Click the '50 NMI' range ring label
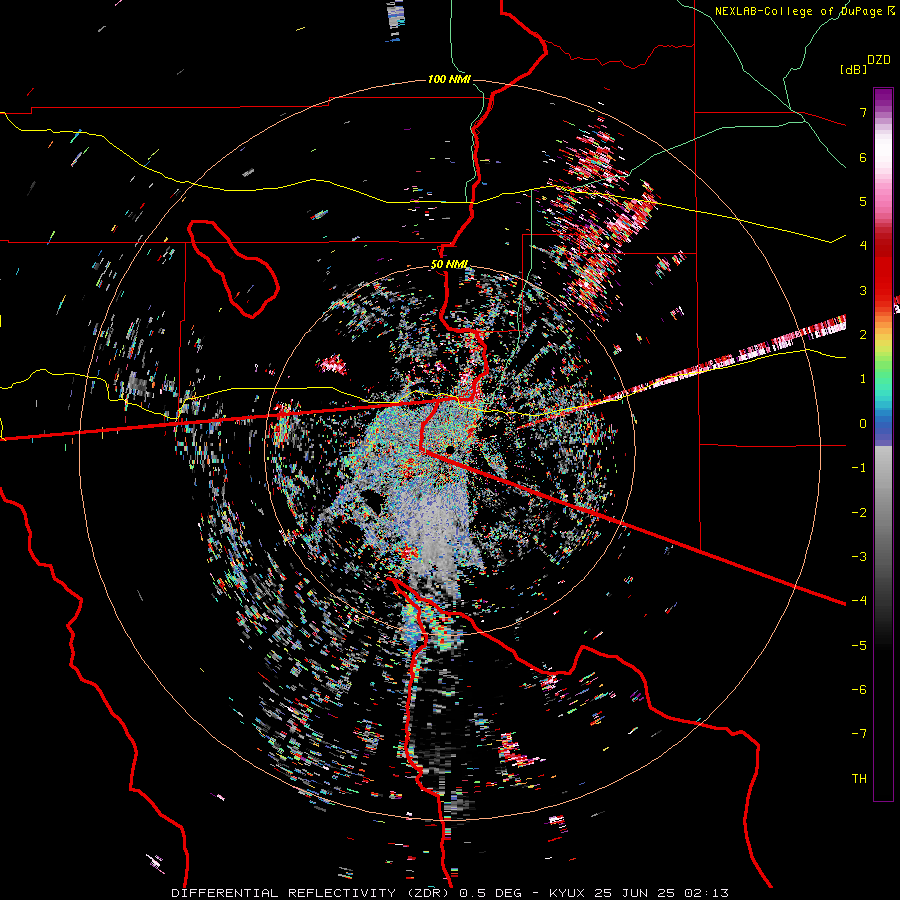The image size is (900, 900). 449,265
